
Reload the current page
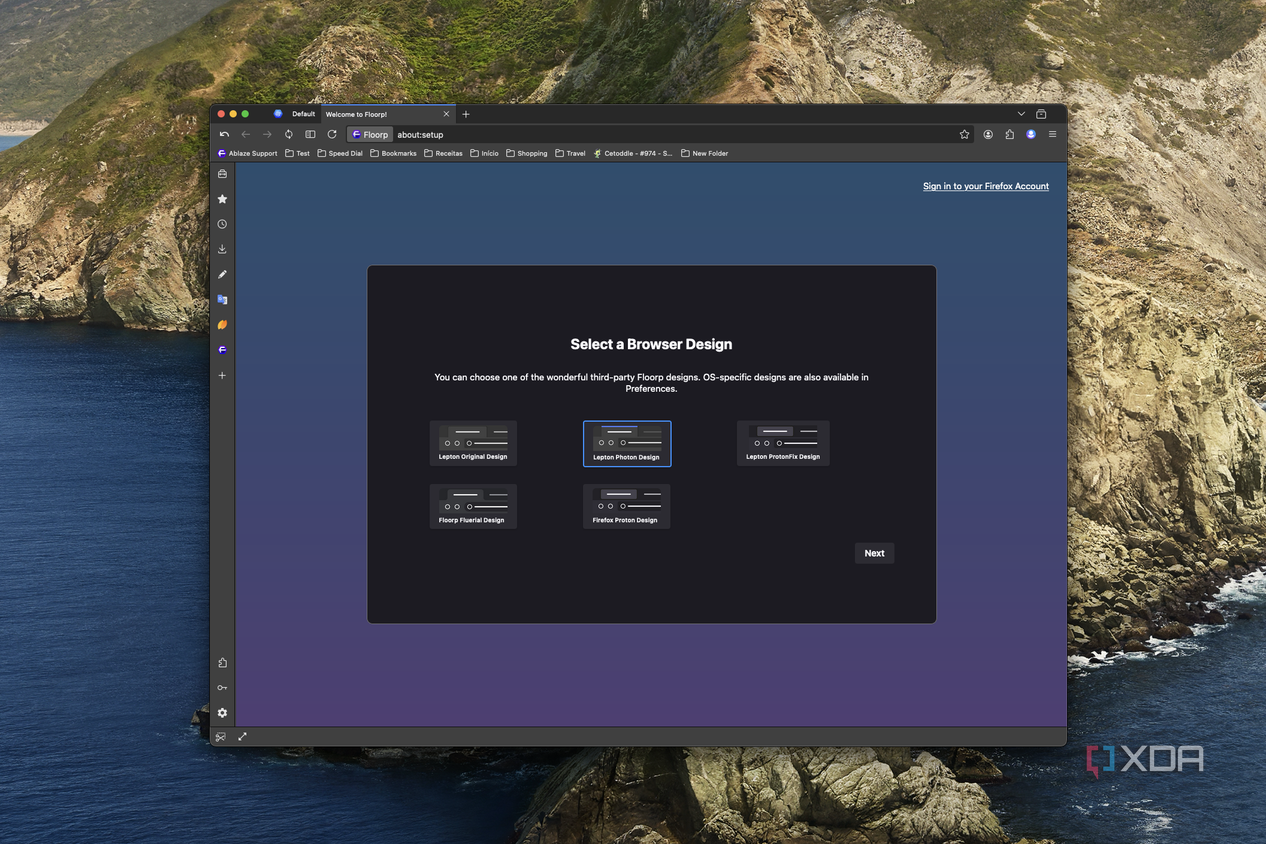(x=332, y=134)
